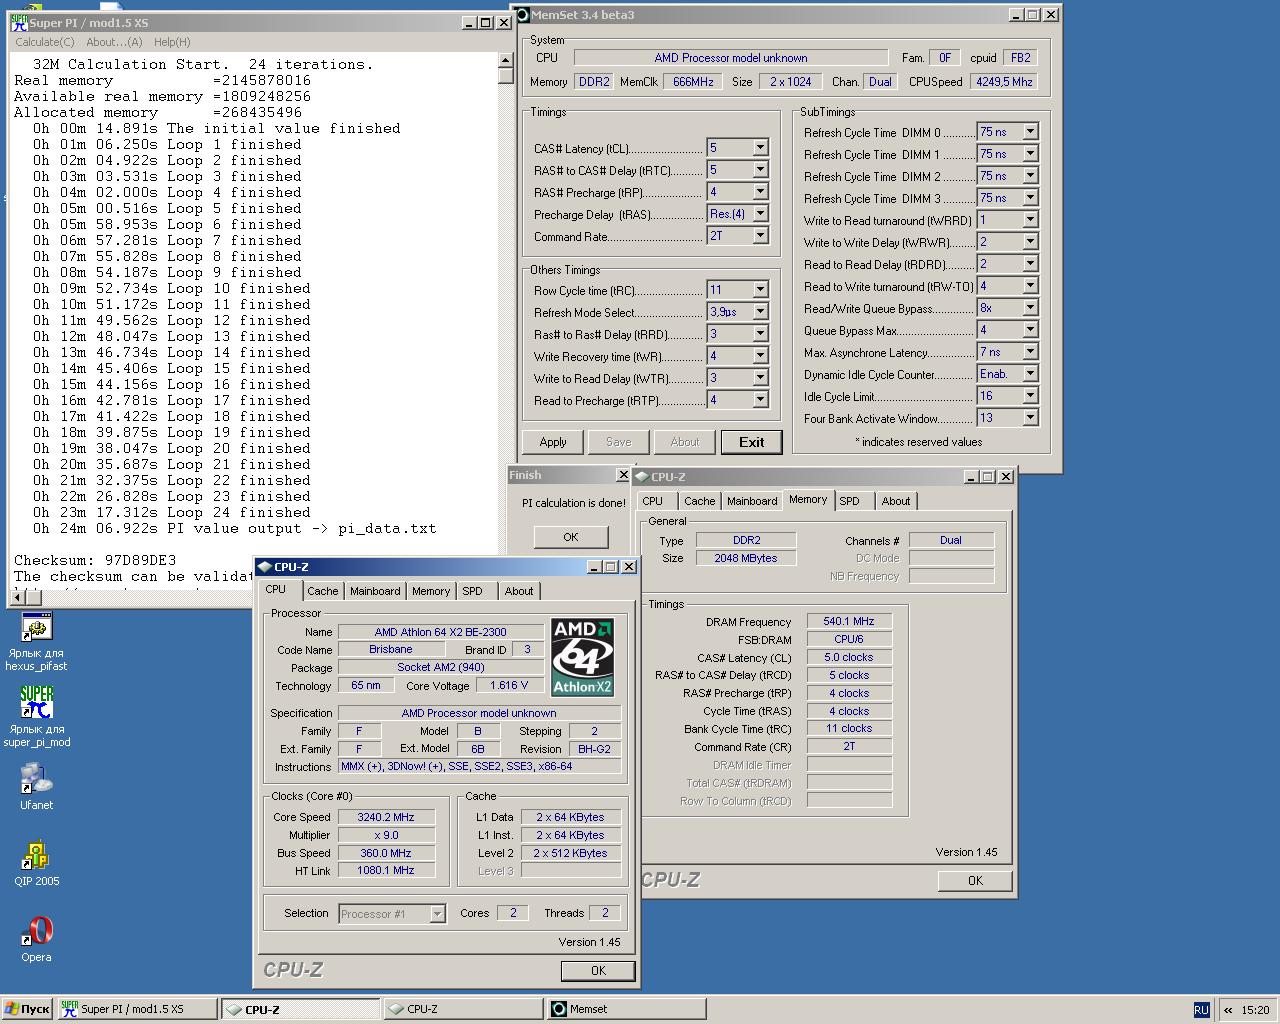Click the Super PI window title icon
The height and width of the screenshot is (1024, 1280).
coord(19,22)
